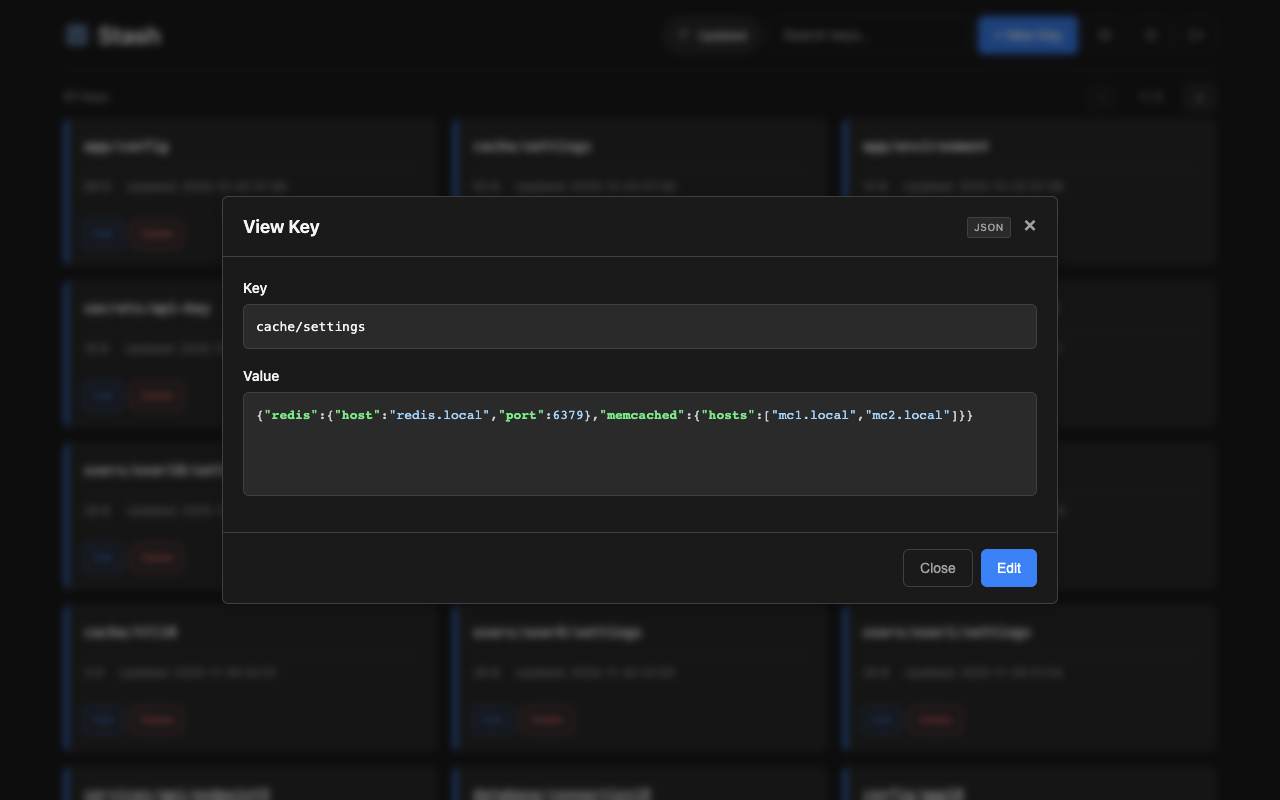The width and height of the screenshot is (1280, 800).
Task: Click the Key field showing cache/settings
Action: 640,326
